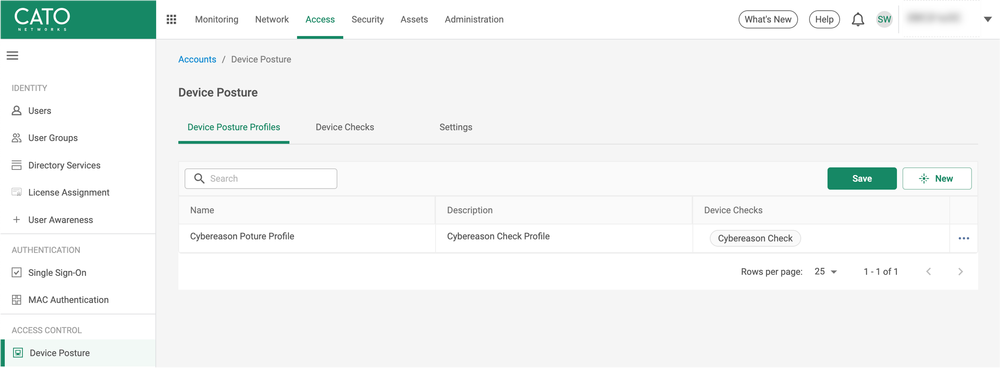Click the Help button

pos(825,20)
